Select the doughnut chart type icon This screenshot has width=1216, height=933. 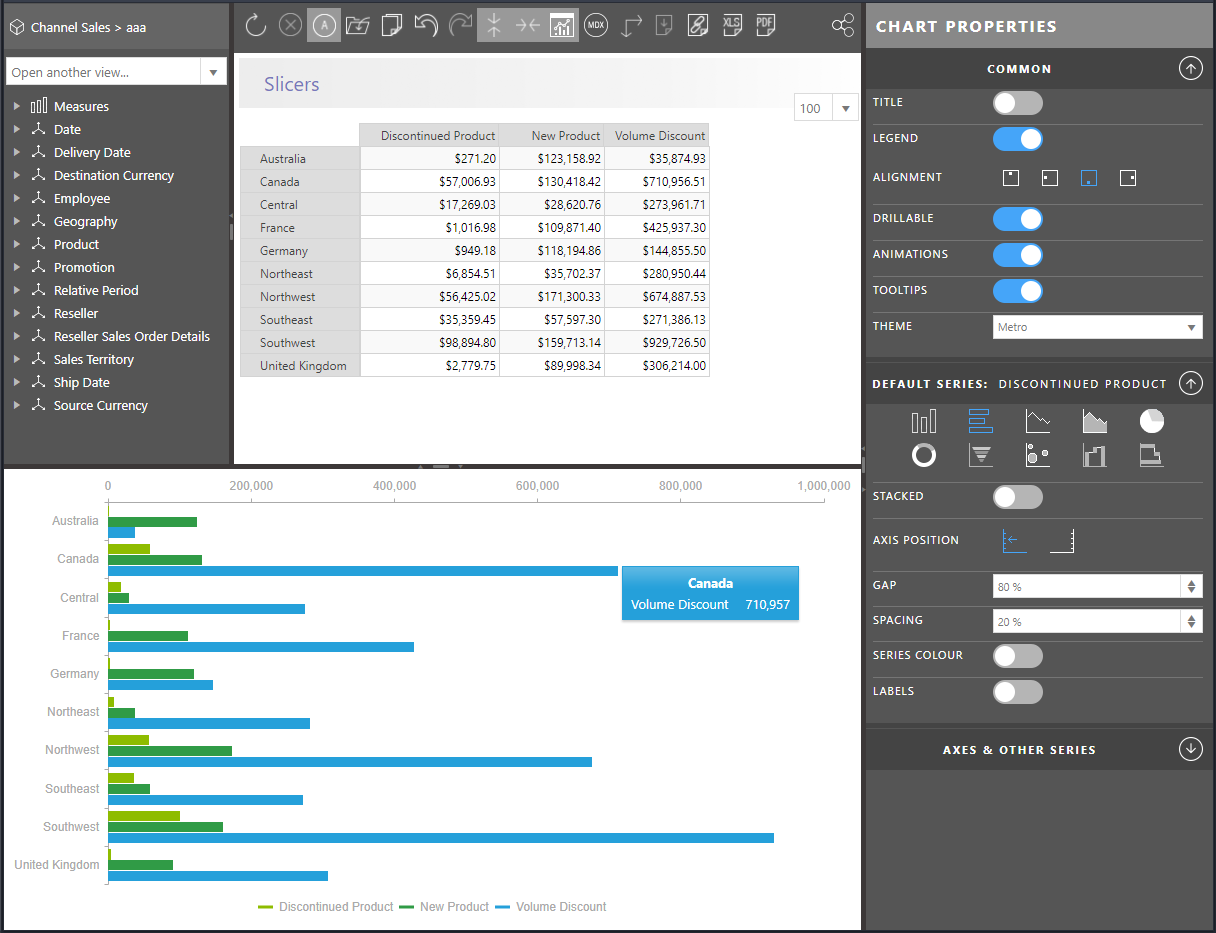[x=924, y=455]
